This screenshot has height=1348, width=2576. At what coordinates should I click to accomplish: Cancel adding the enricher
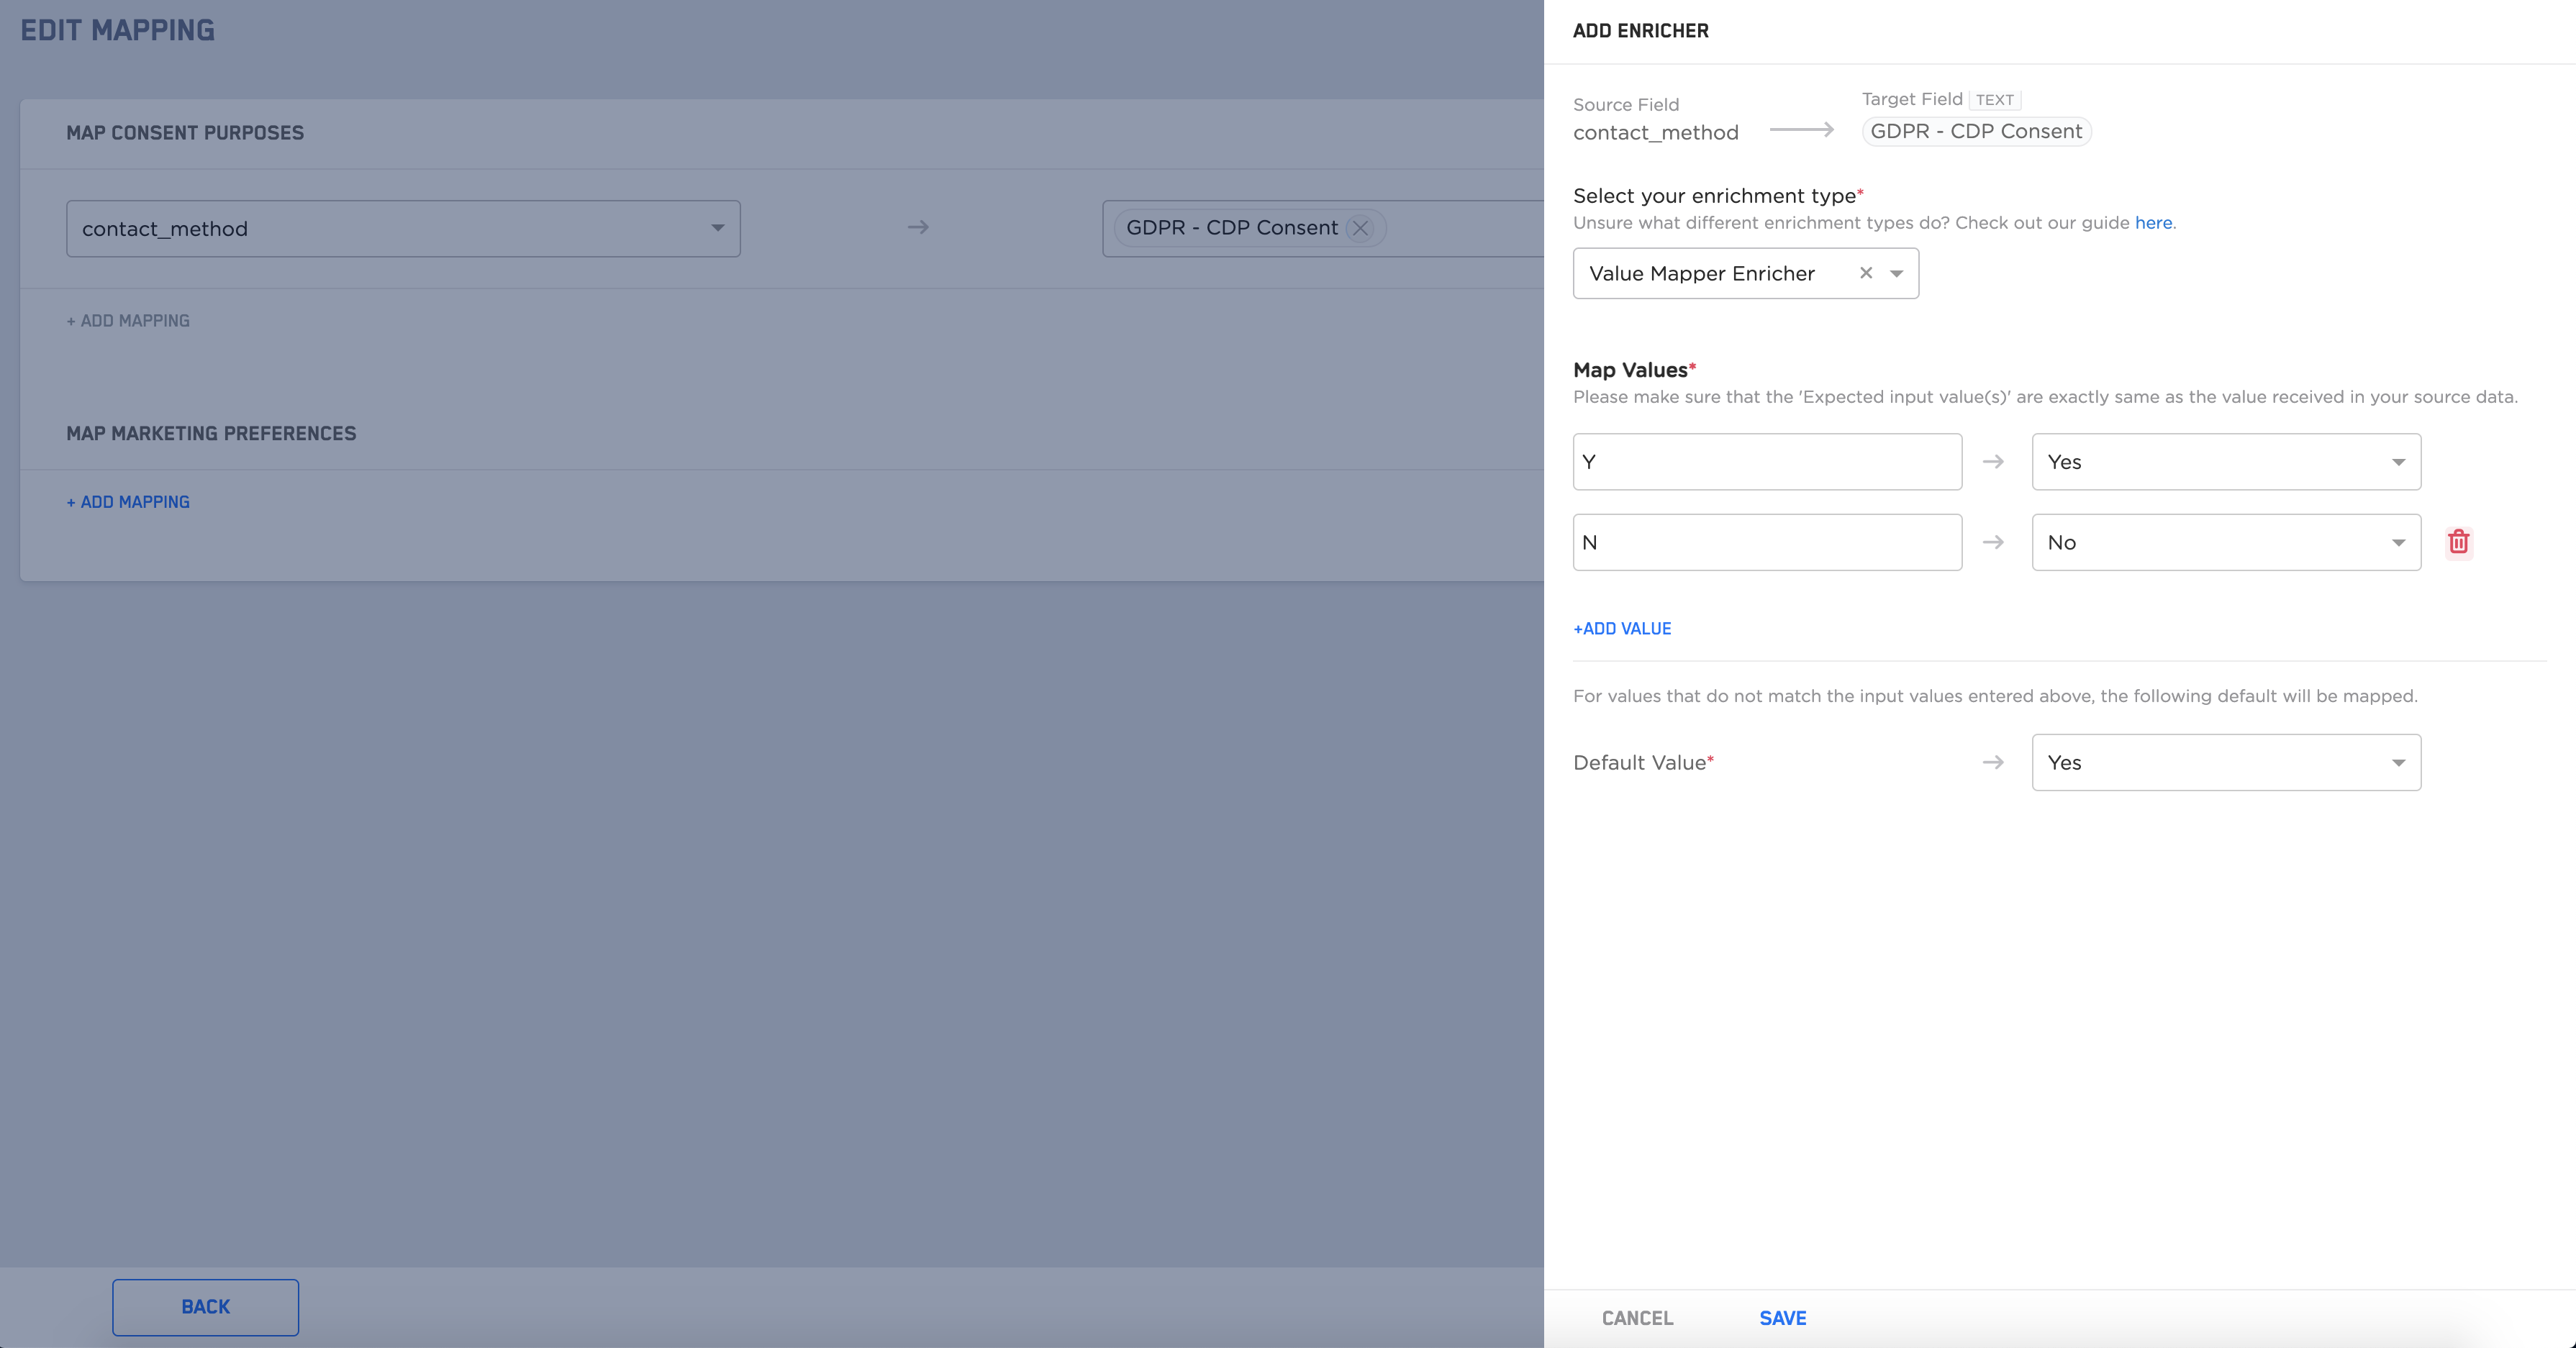1637,1317
